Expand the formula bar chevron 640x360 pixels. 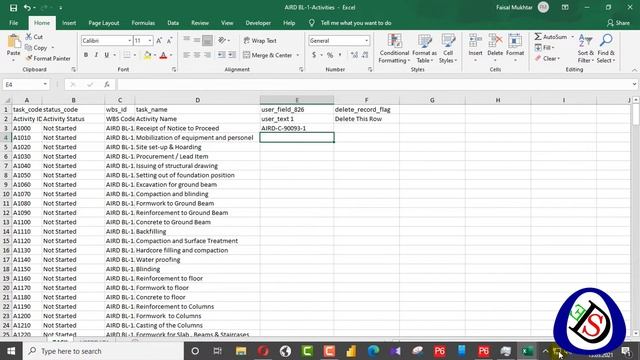click(x=634, y=84)
